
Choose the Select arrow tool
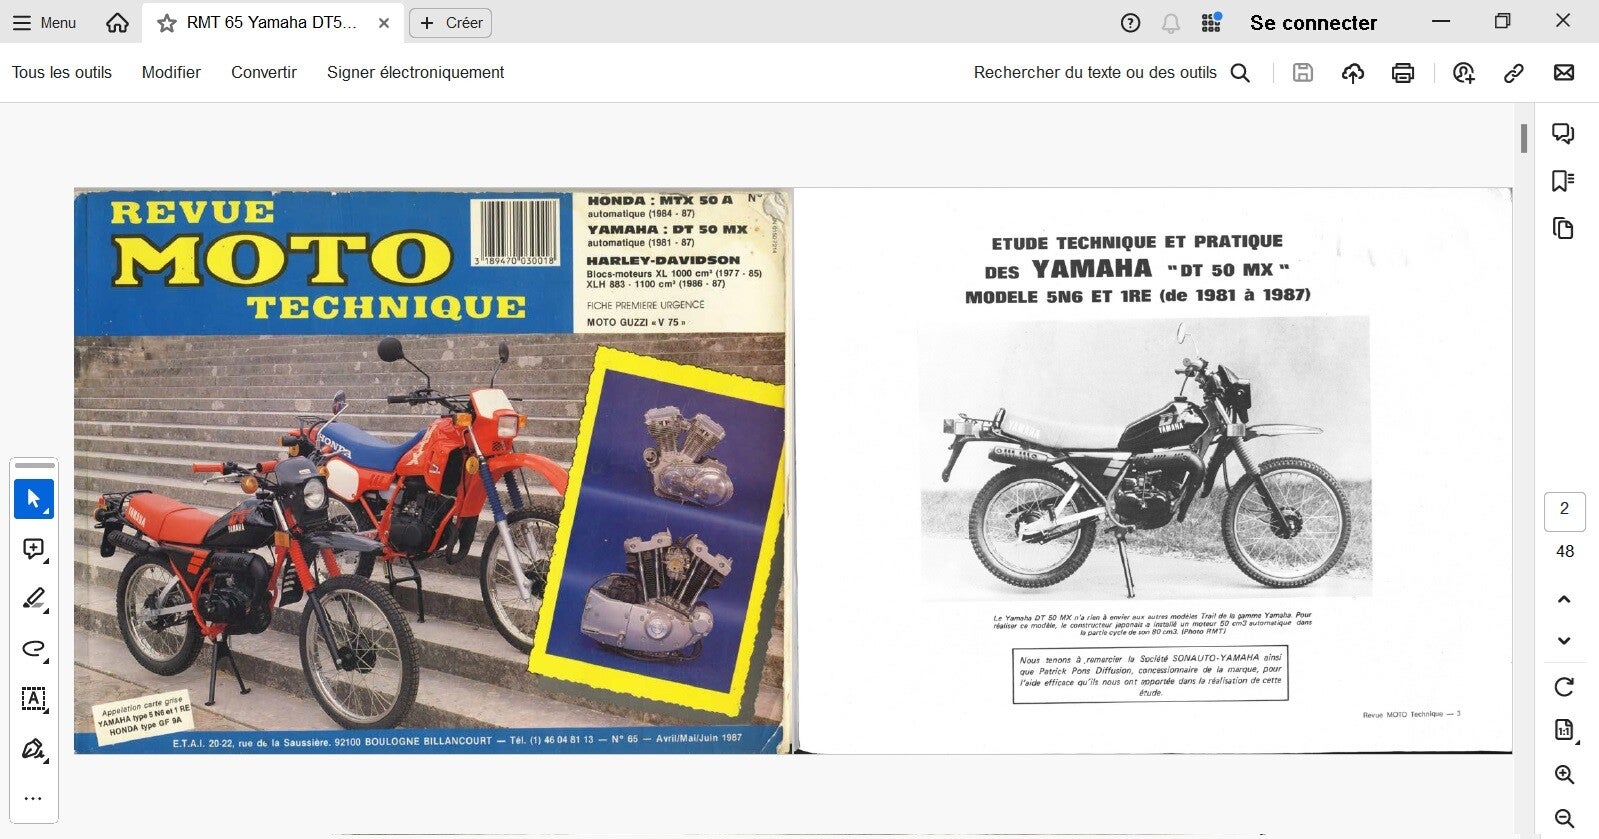(34, 499)
